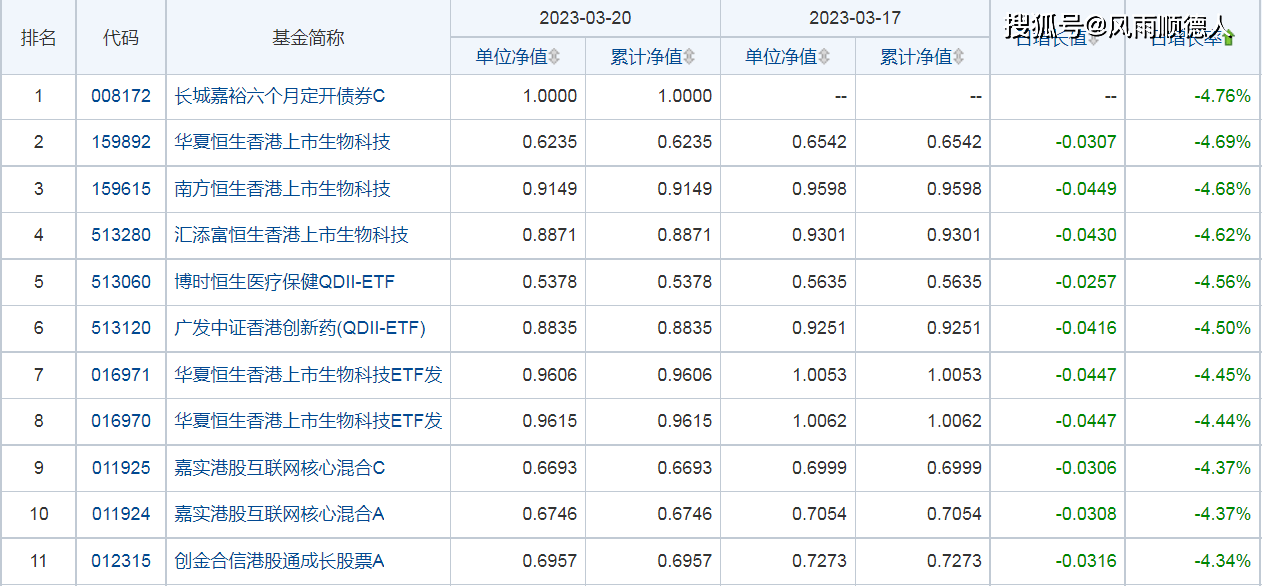Open fund code 008172 link

pos(120,96)
